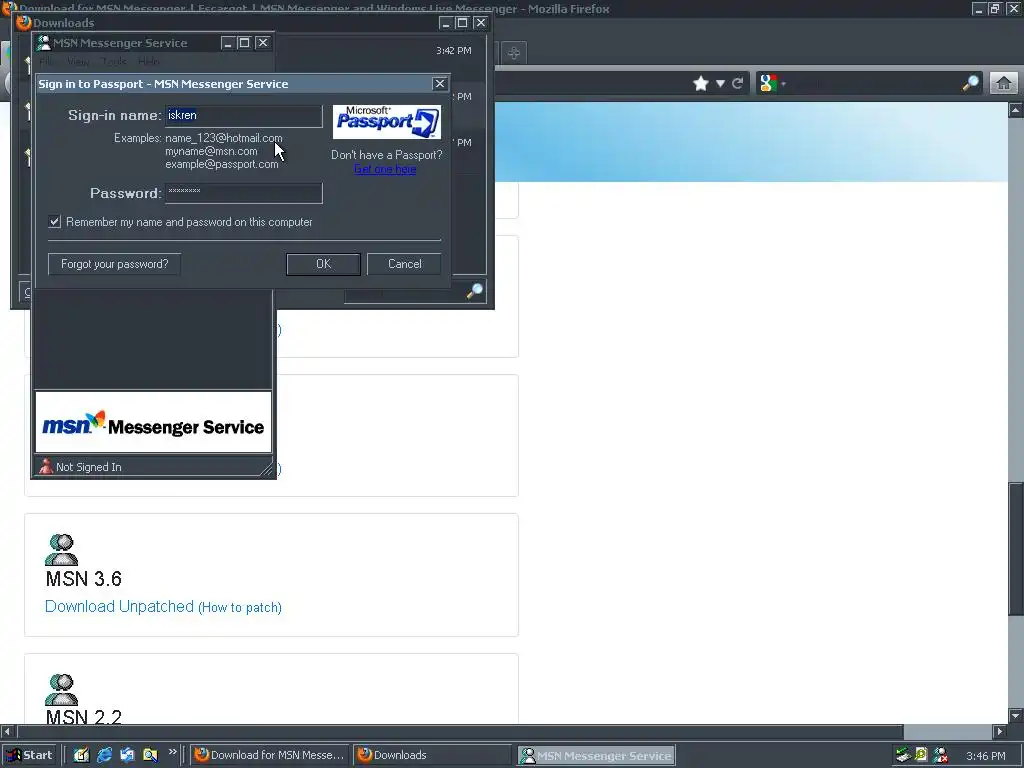Follow the Get one here link
Viewport: 1024px width, 768px height.
(385, 169)
